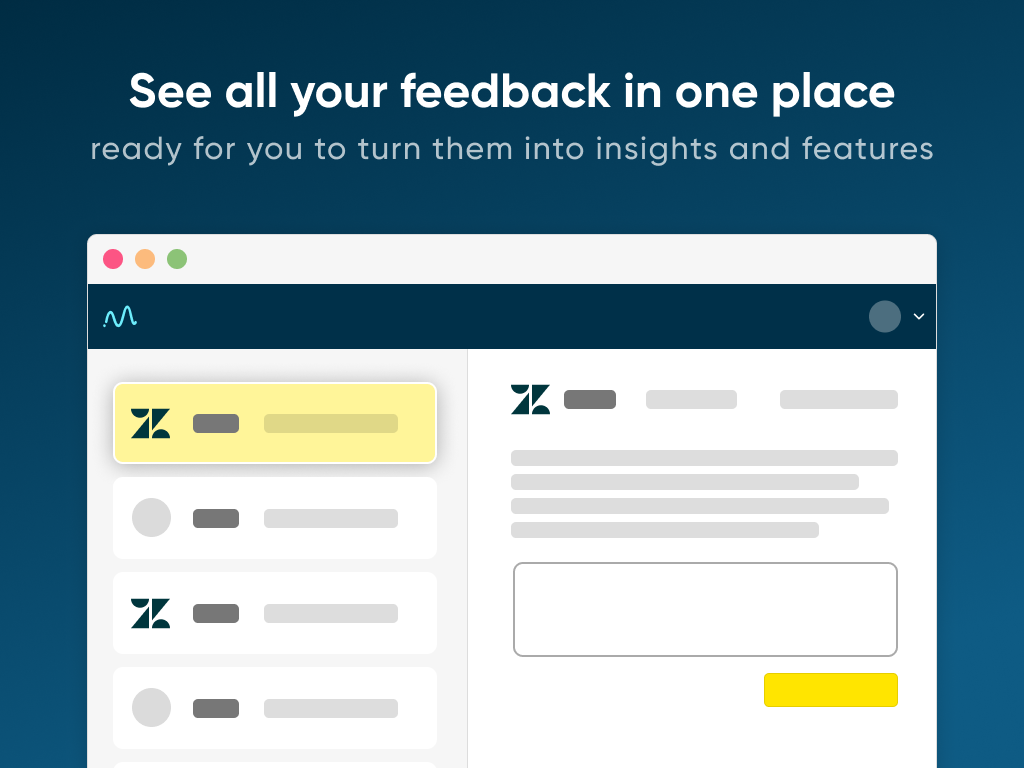Click the orange minimize dot in title bar

(x=145, y=259)
